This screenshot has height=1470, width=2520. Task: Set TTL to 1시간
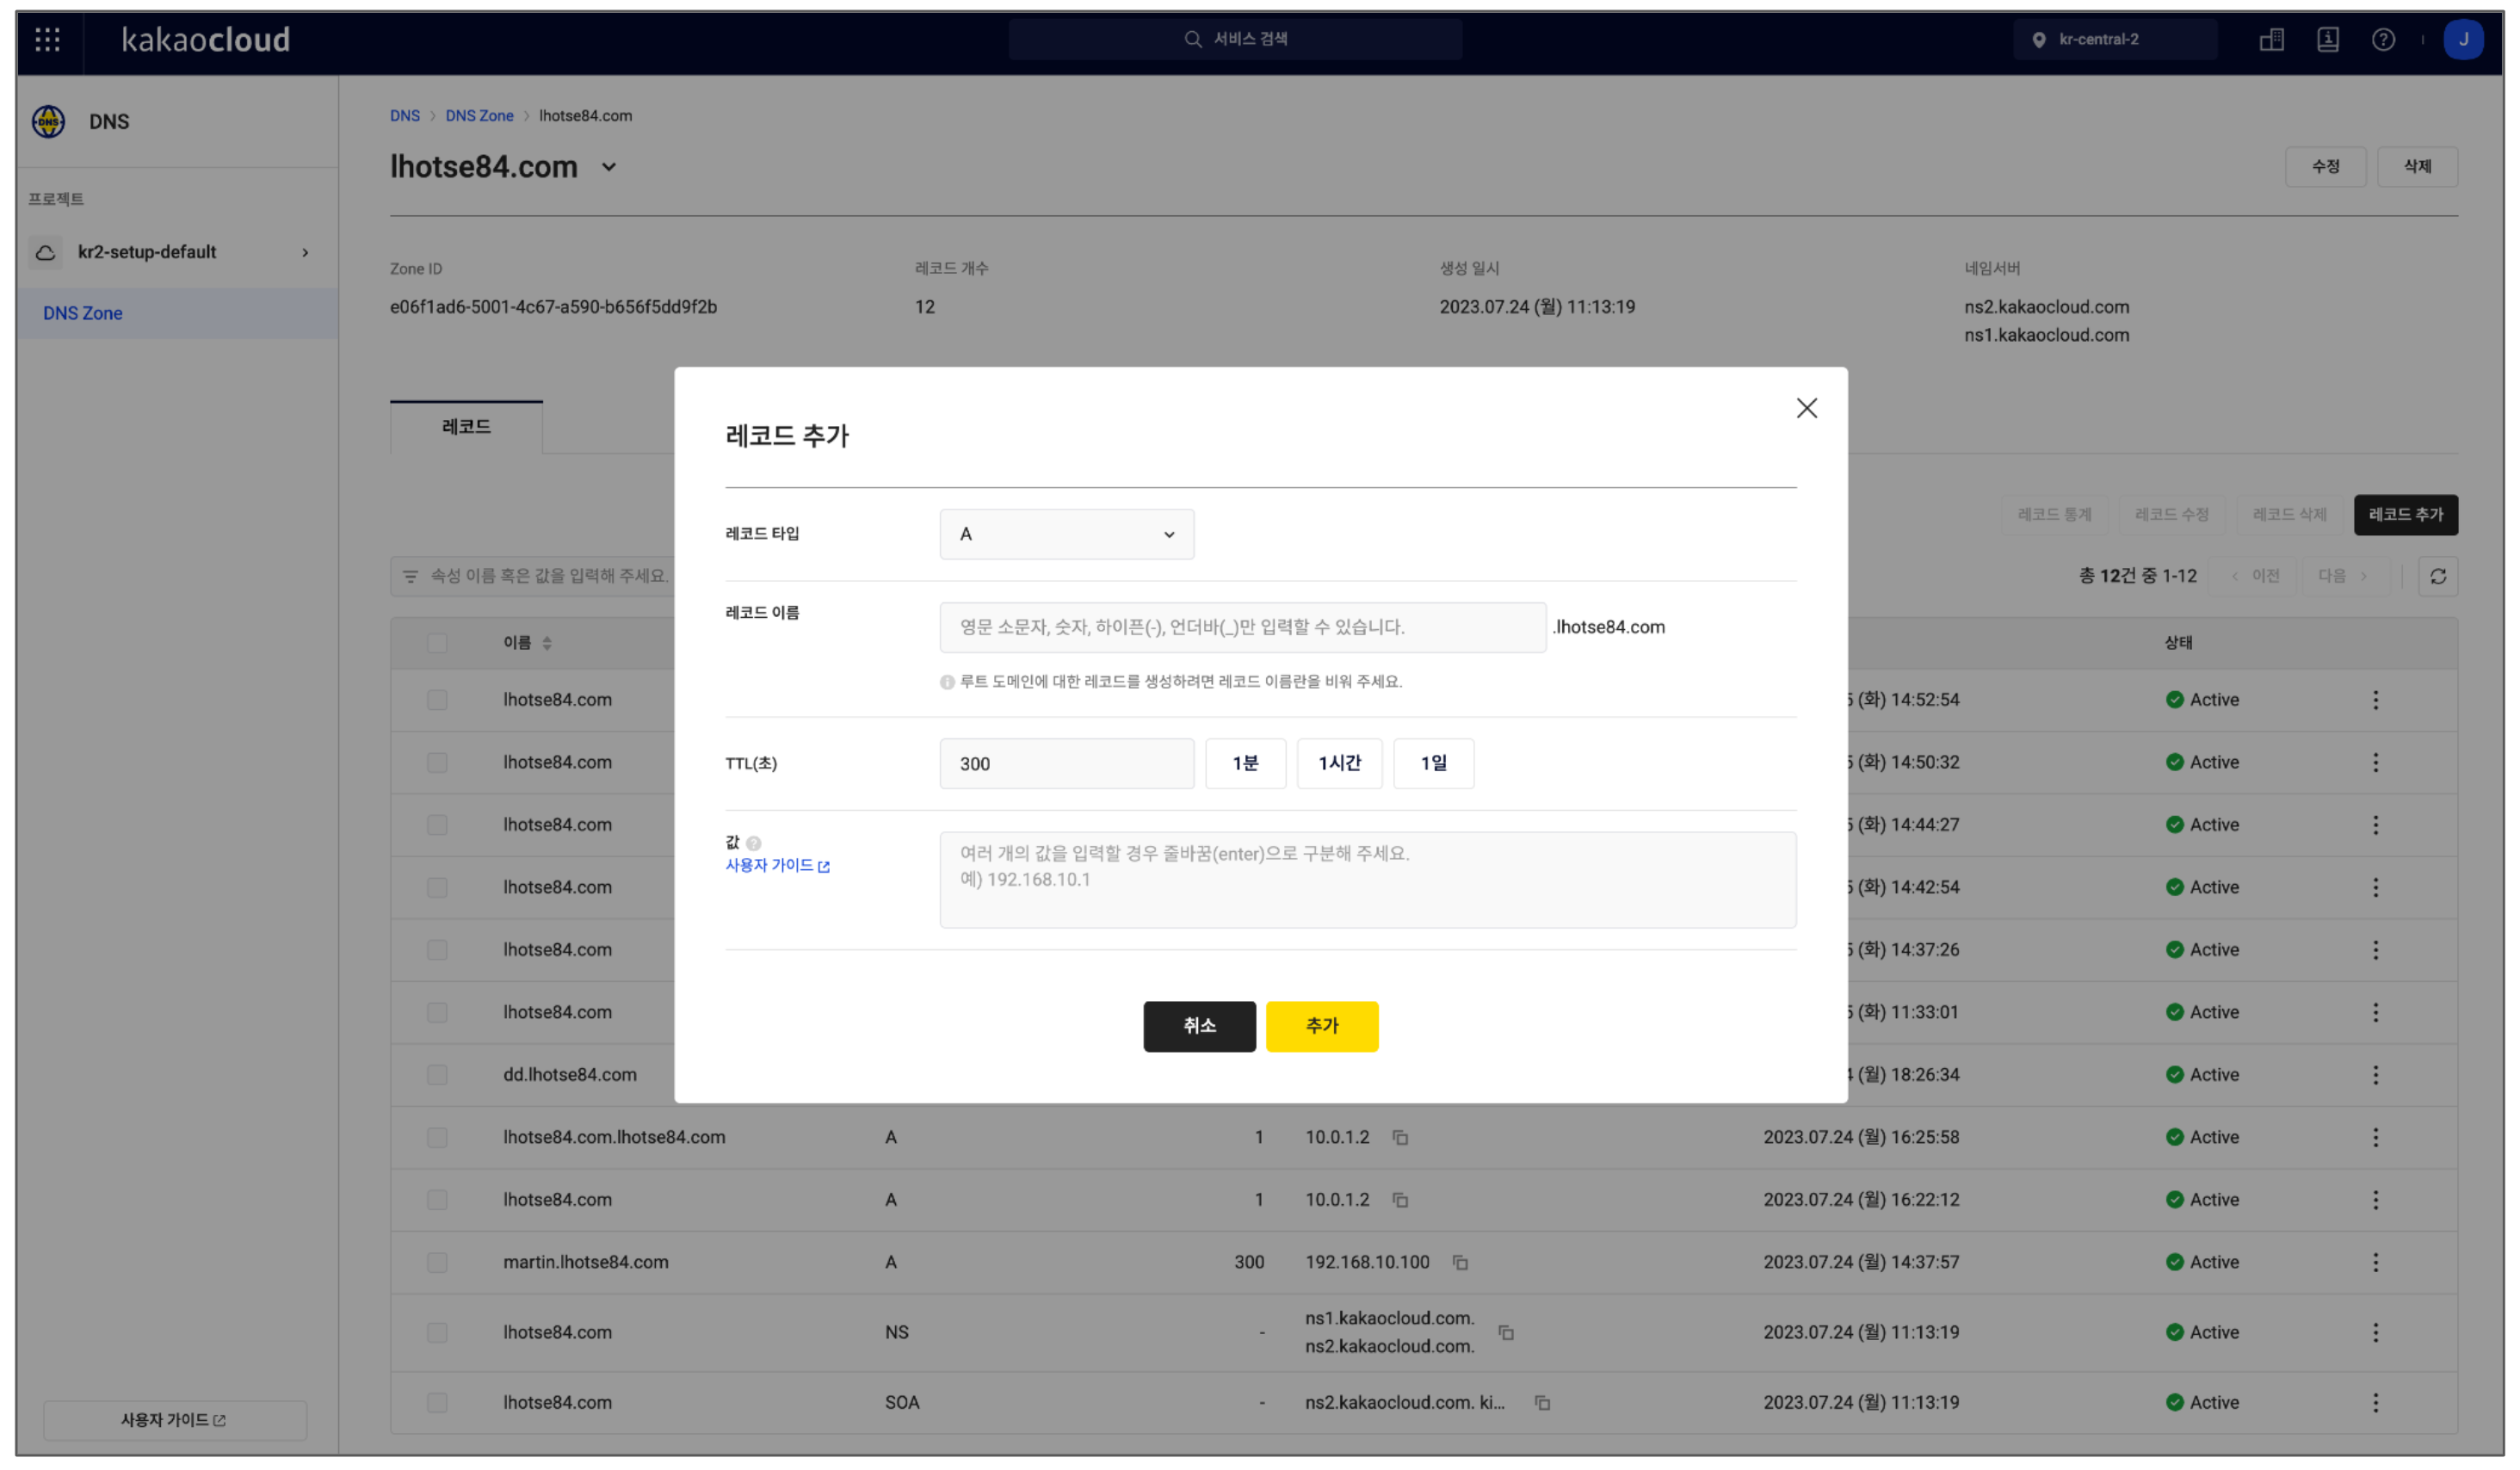tap(1339, 764)
